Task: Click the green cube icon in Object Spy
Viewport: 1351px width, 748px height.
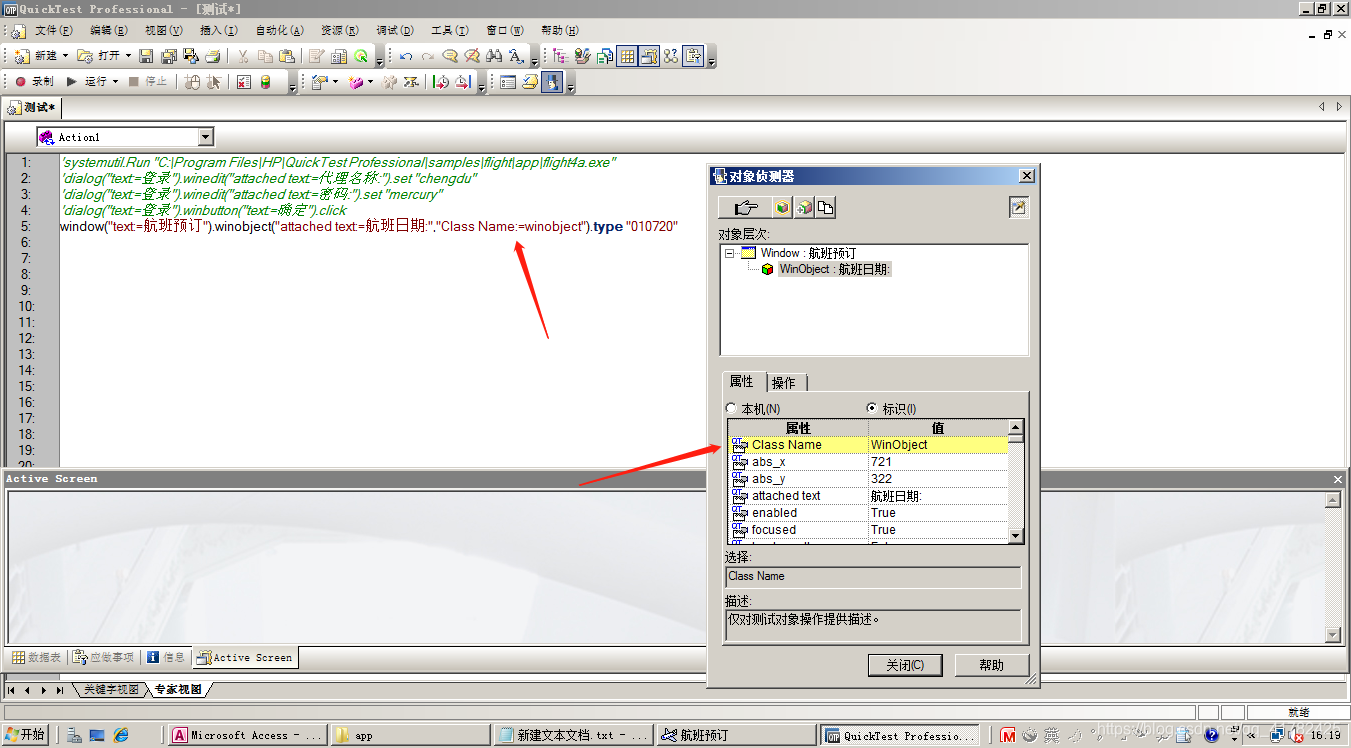Action: click(x=782, y=208)
